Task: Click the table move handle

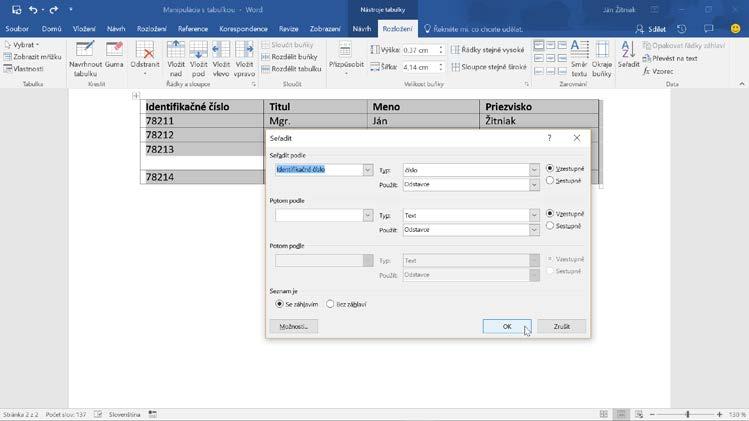Action: [136, 96]
